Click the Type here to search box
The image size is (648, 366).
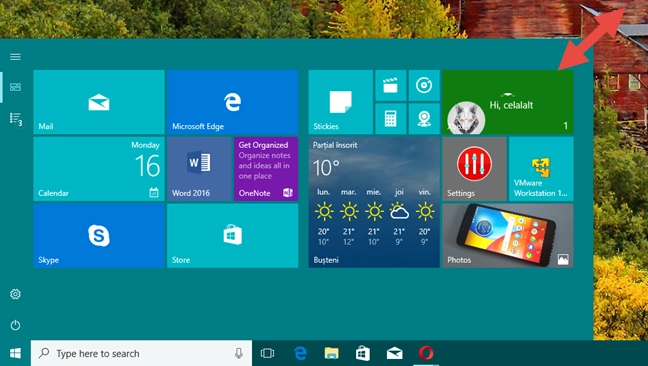coord(141,353)
